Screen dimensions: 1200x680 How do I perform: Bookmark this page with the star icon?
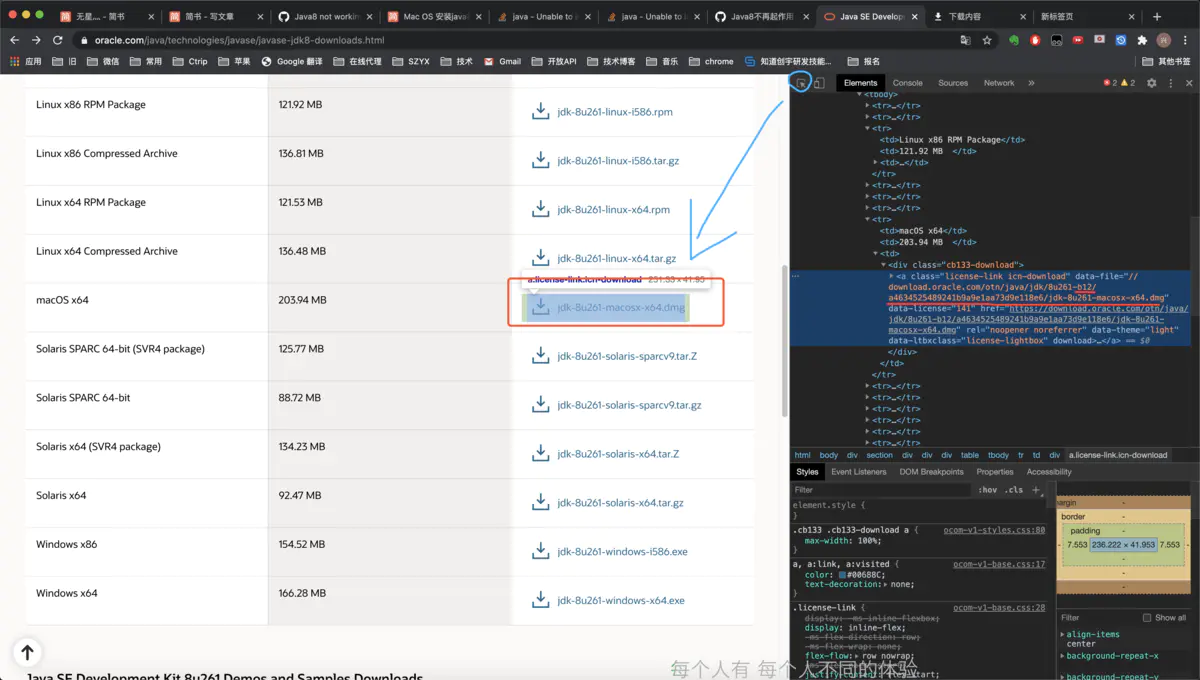pos(987,40)
